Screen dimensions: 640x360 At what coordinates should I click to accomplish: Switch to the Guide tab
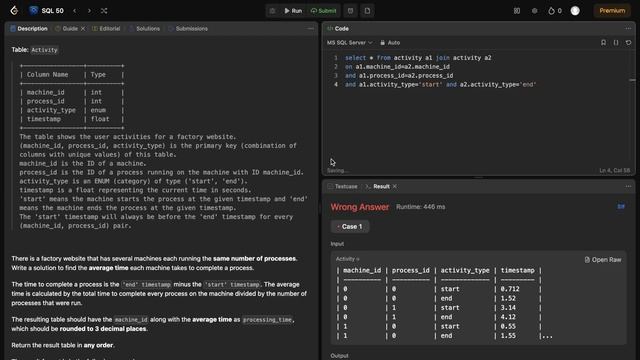67,29
